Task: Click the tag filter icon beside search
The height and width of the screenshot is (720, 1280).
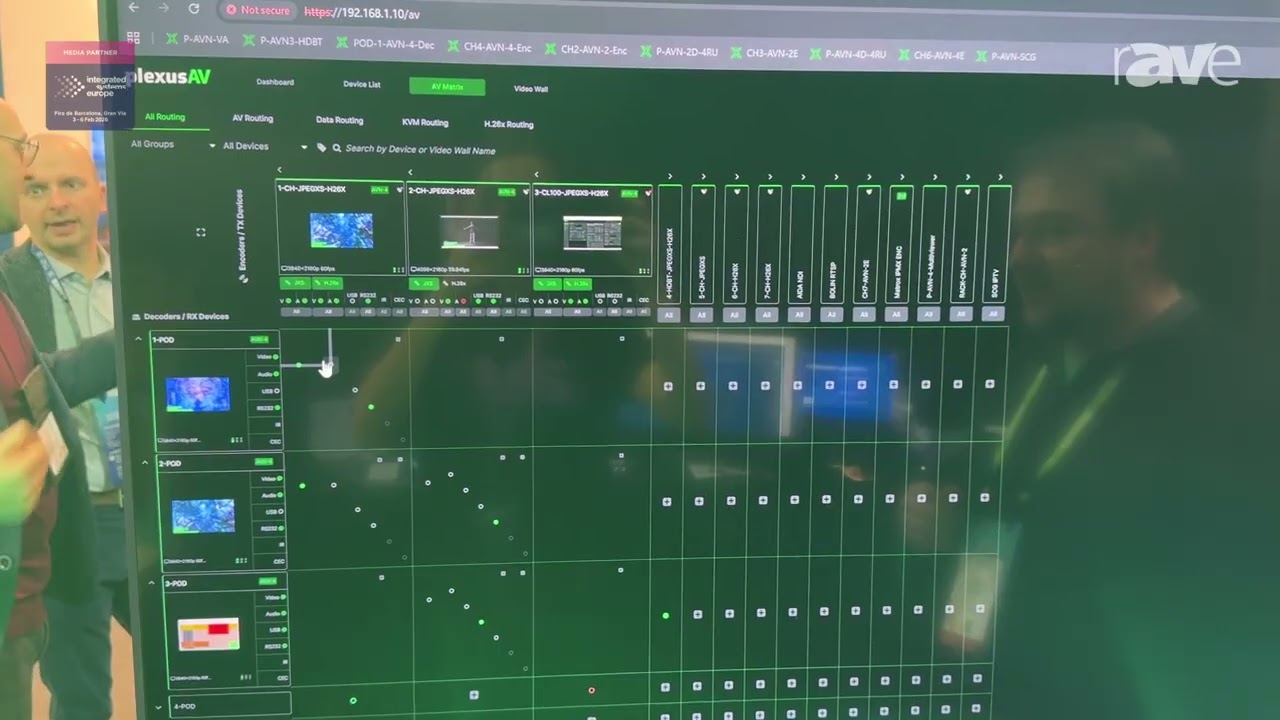Action: [322, 148]
